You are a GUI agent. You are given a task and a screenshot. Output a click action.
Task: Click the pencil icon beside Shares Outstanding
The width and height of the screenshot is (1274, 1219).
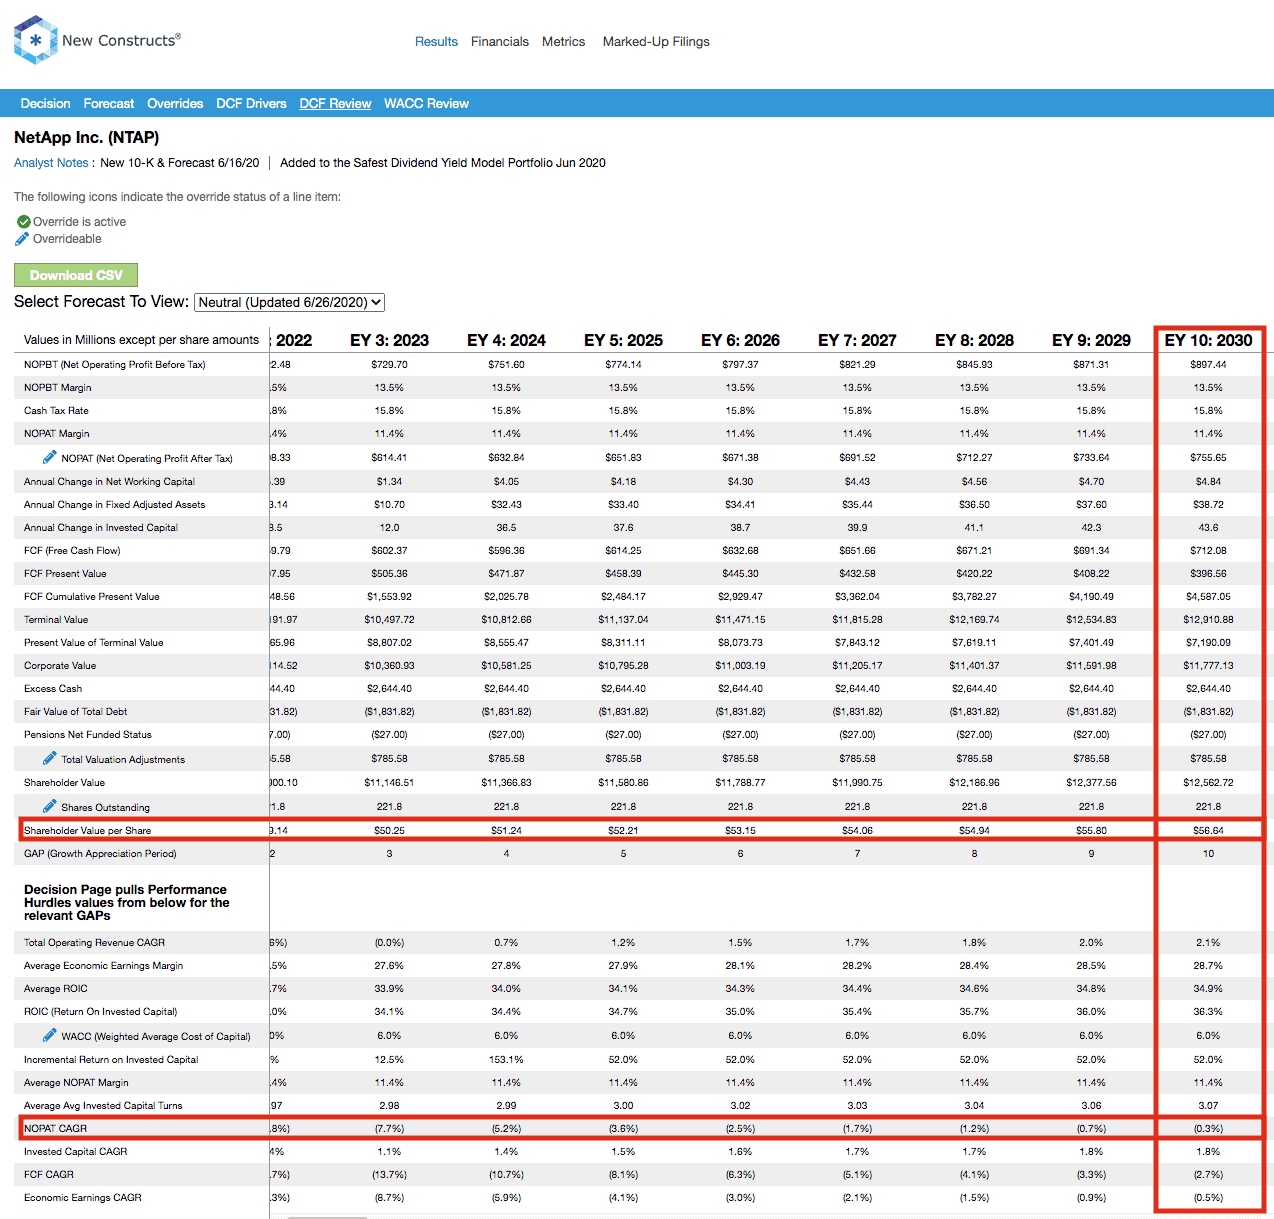[x=49, y=806]
